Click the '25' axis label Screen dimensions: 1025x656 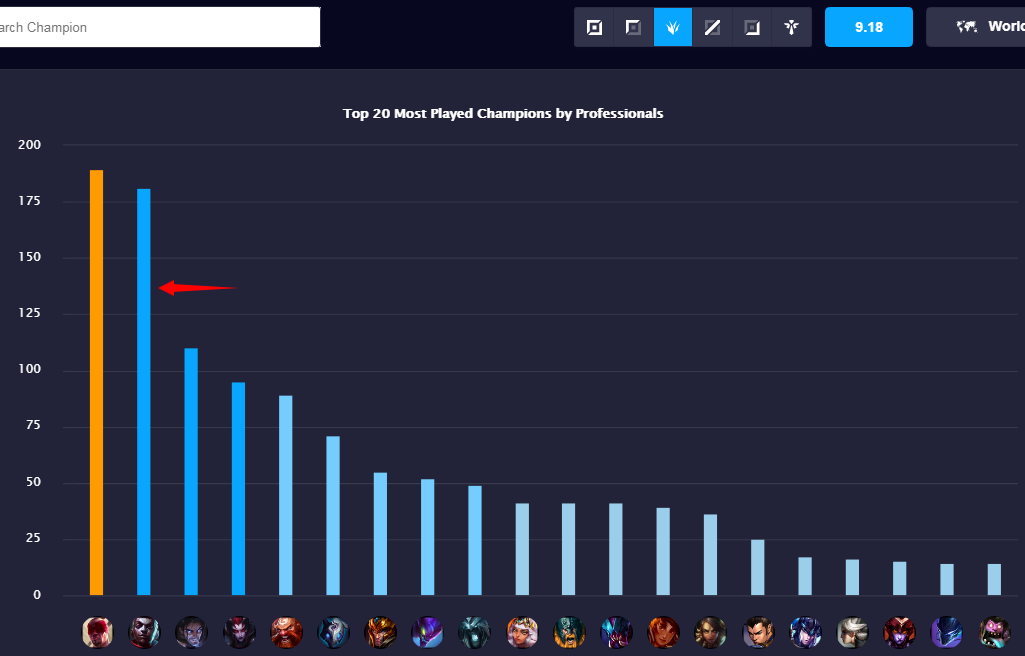point(33,538)
